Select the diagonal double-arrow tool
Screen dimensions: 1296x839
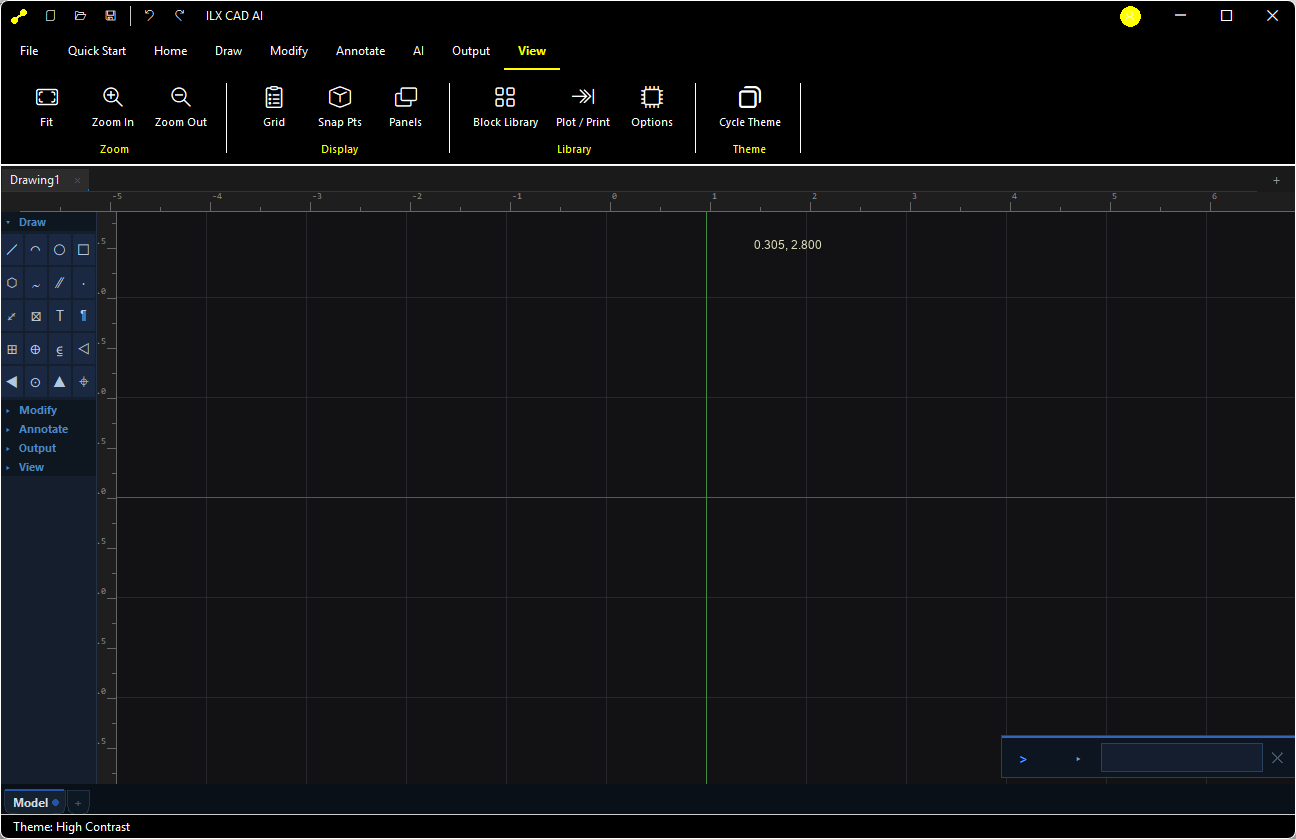click(x=12, y=316)
